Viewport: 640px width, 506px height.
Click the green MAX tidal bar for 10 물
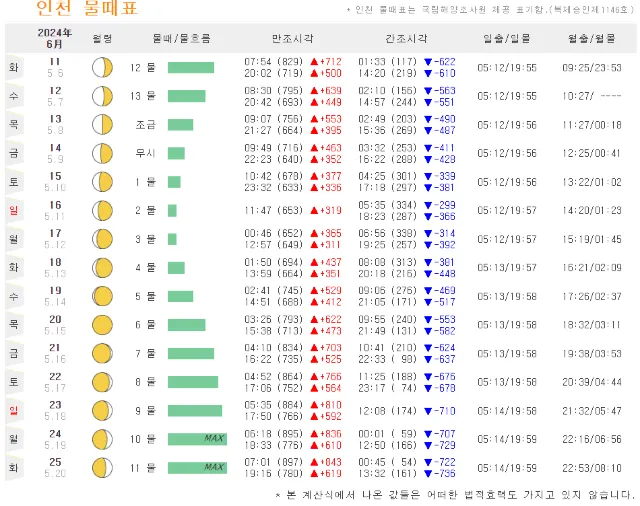(x=197, y=439)
